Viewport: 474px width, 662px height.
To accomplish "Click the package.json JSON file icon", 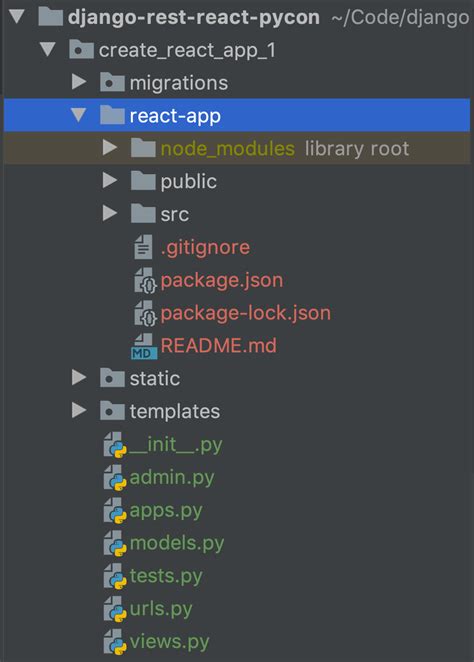I will 145,280.
